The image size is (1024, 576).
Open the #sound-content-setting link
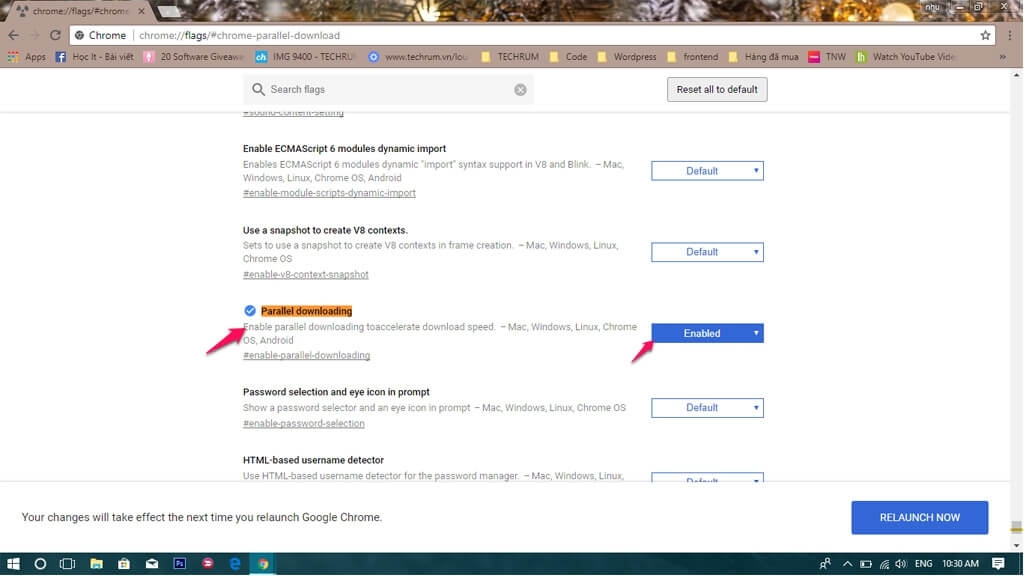pyautogui.click(x=293, y=112)
